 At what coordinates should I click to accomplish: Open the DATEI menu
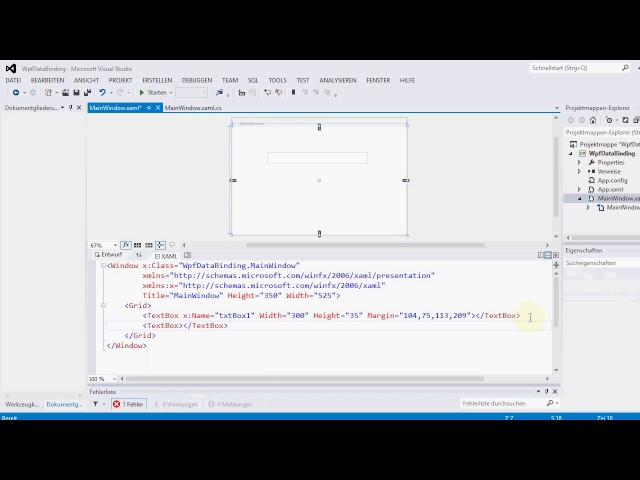[x=13, y=80]
